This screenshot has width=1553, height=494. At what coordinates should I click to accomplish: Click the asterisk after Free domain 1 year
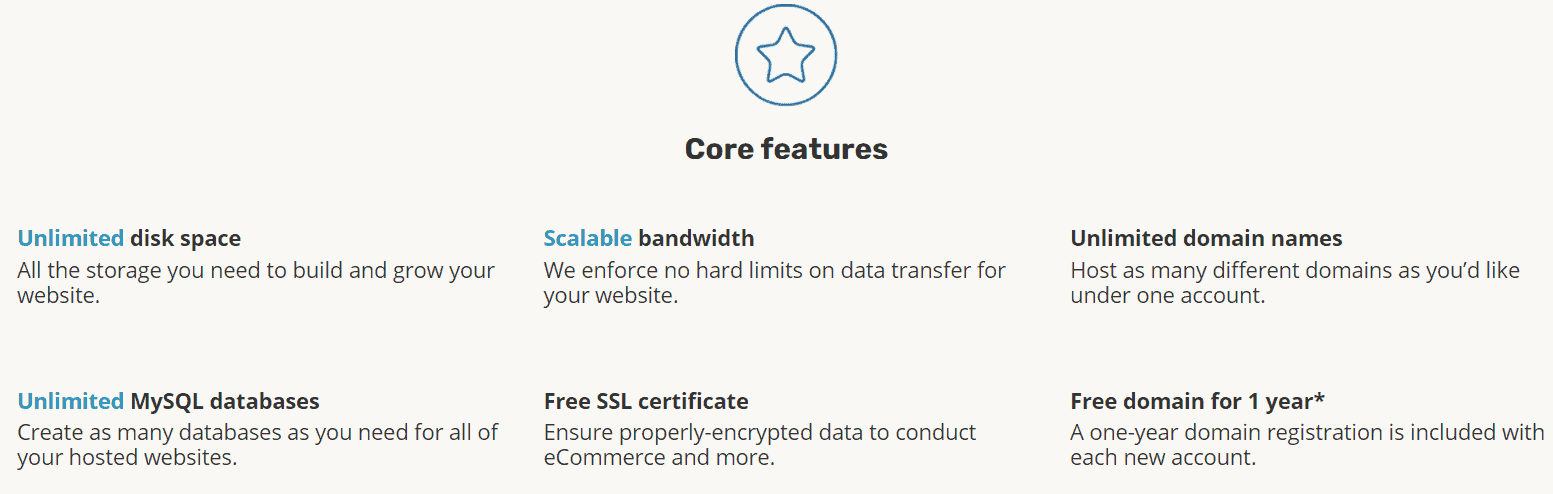[1319, 398]
